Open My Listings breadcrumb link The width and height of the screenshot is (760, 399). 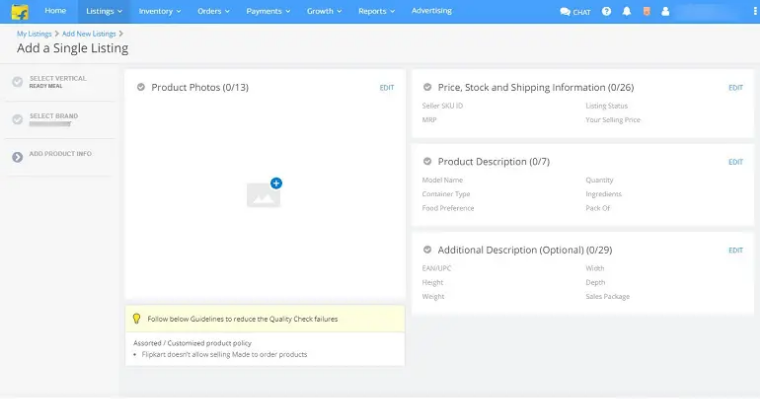click(34, 34)
